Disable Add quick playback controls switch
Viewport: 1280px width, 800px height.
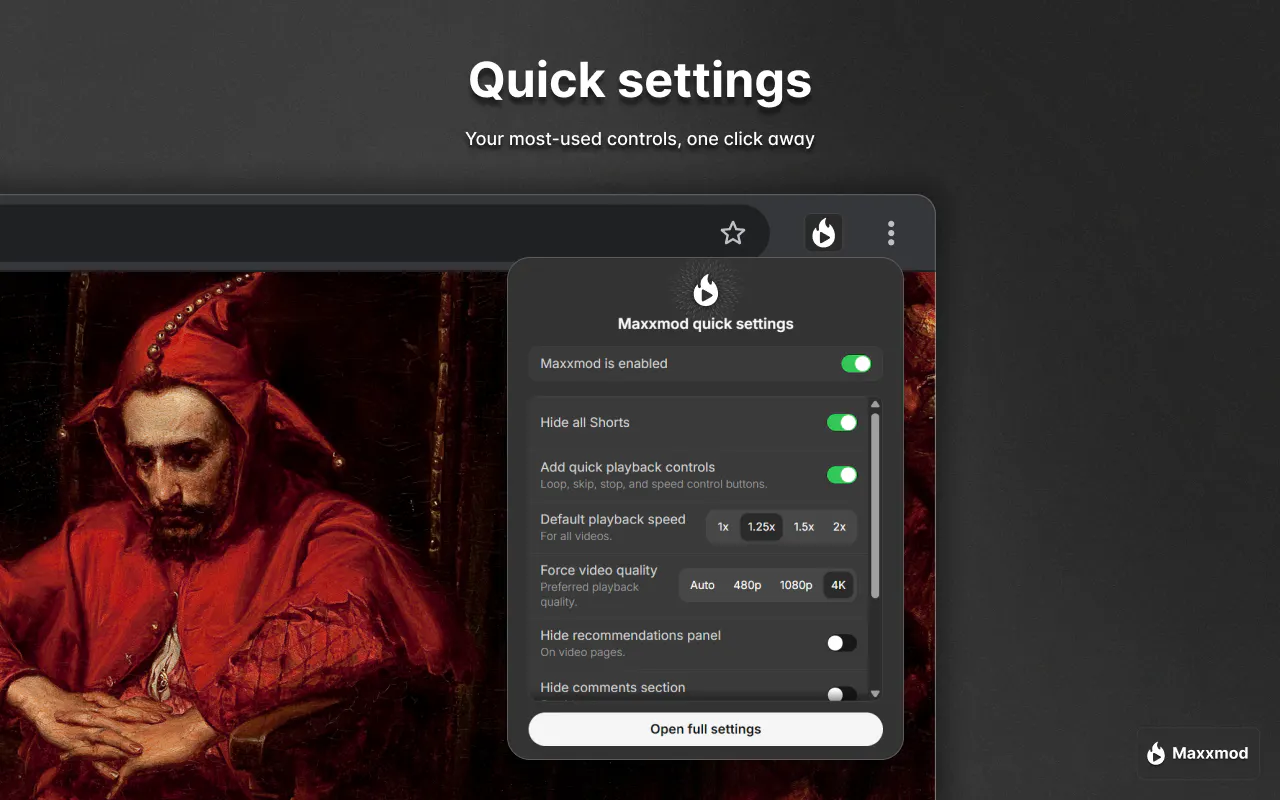click(842, 474)
